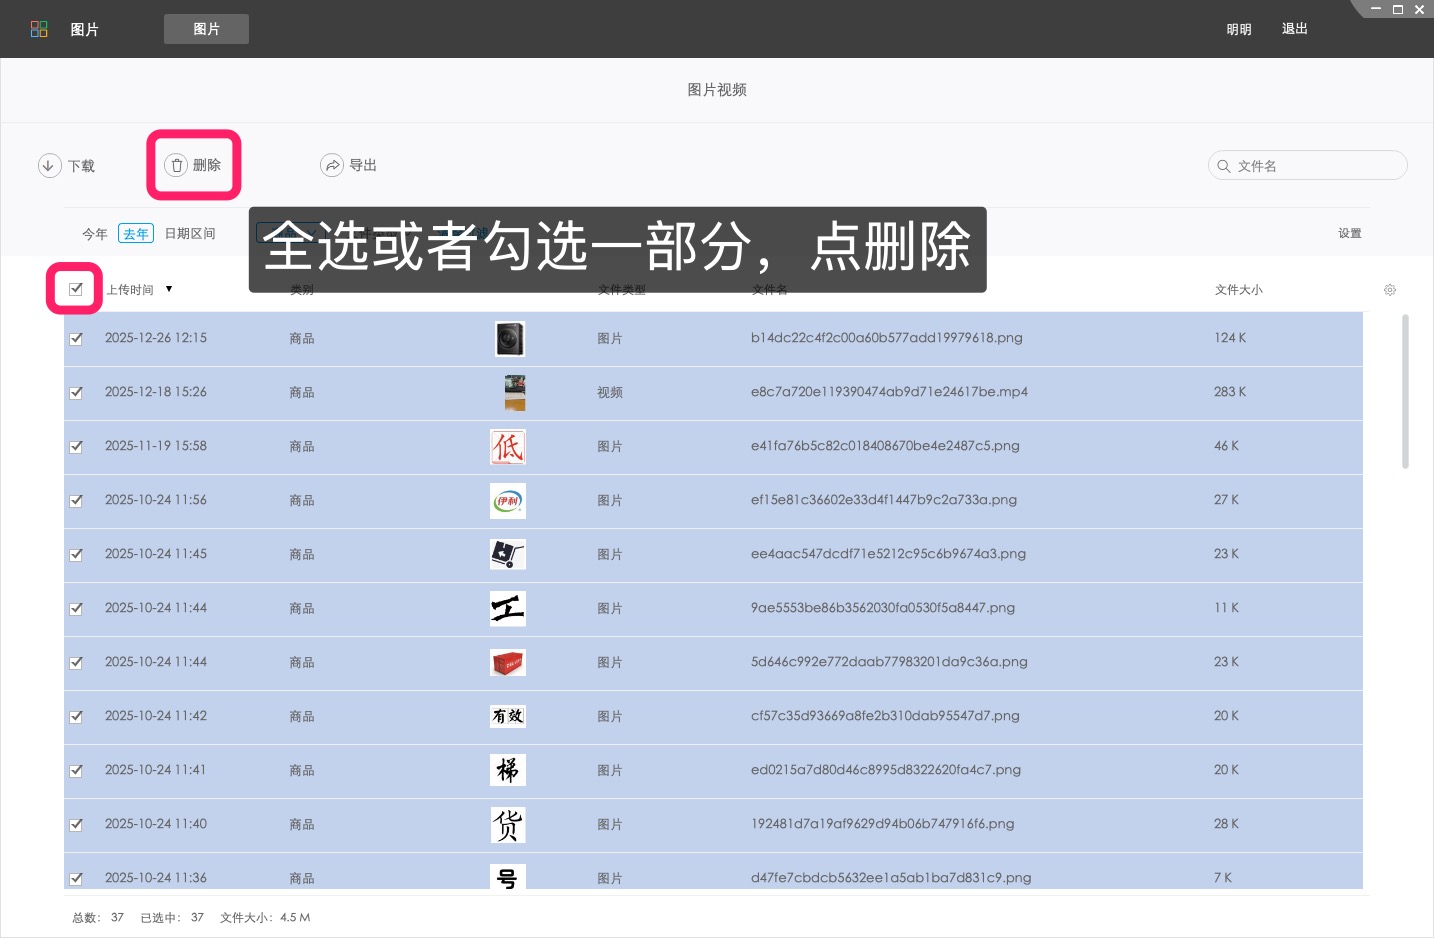Uncheck the 2025-10-24 11:56 row checkbox
Viewport: 1434px width, 938px height.
76,501
